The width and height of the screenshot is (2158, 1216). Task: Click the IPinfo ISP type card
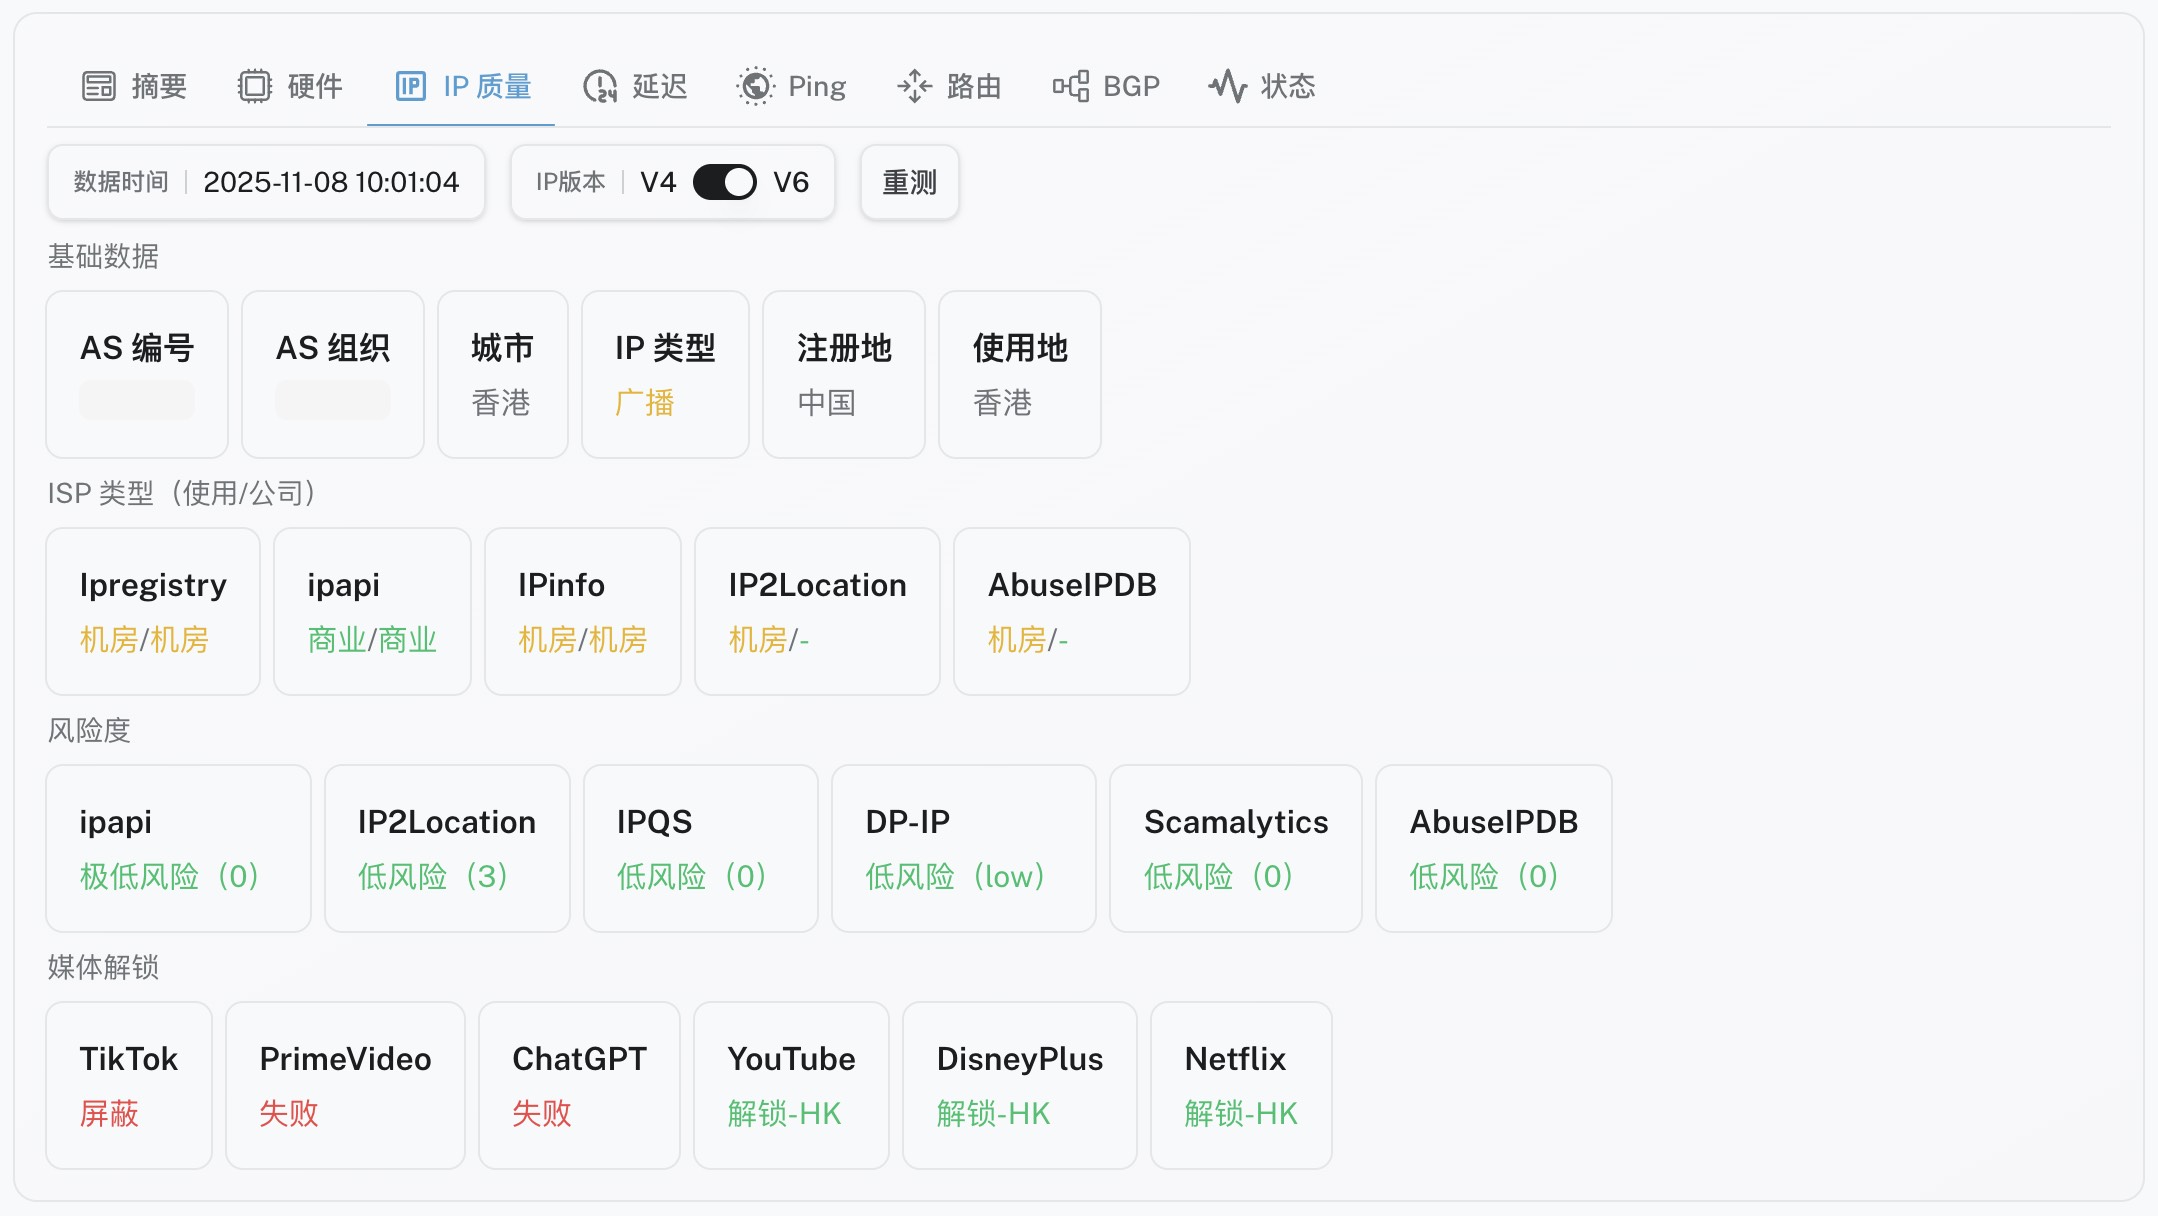pyautogui.click(x=582, y=611)
